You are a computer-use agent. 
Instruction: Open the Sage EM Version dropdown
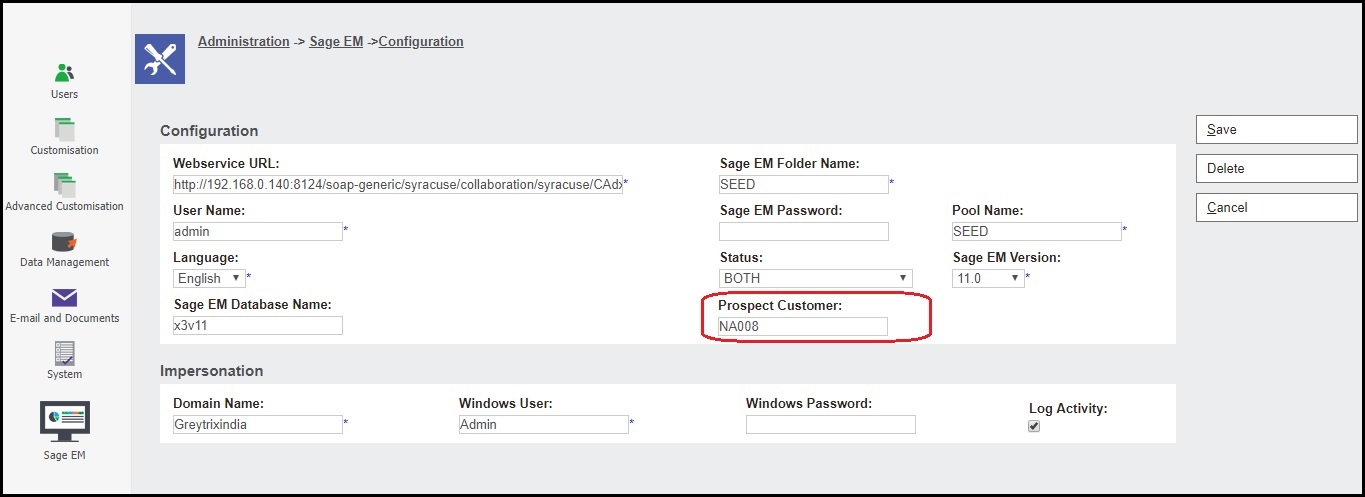[x=988, y=278]
